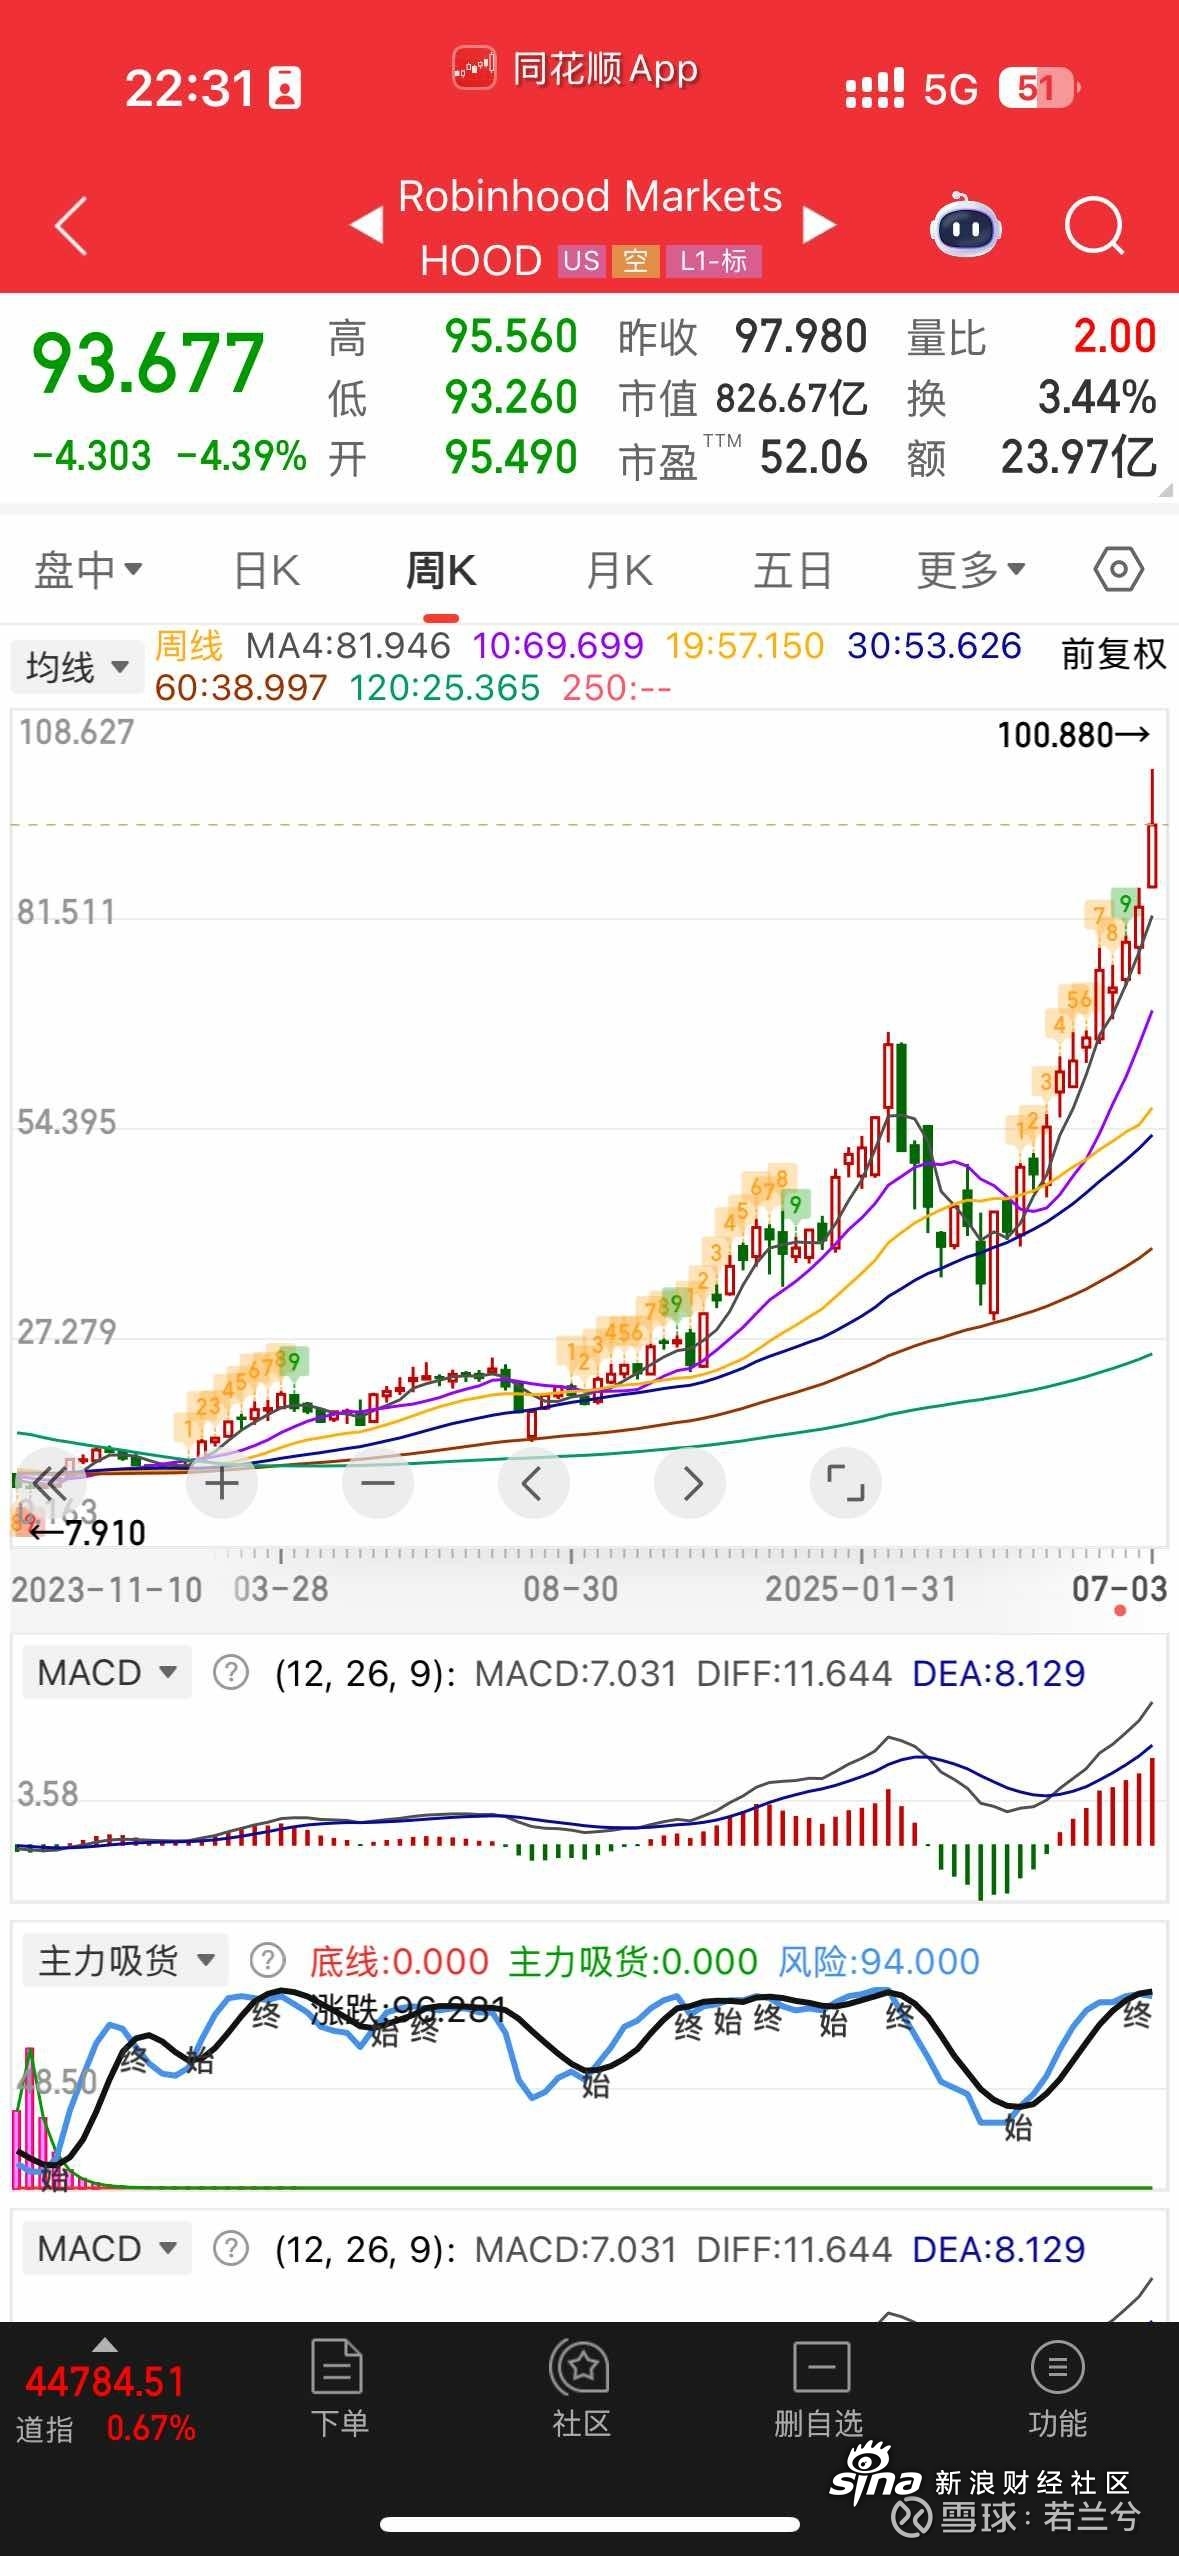Open 功能 functions menu

pos(1057,2388)
